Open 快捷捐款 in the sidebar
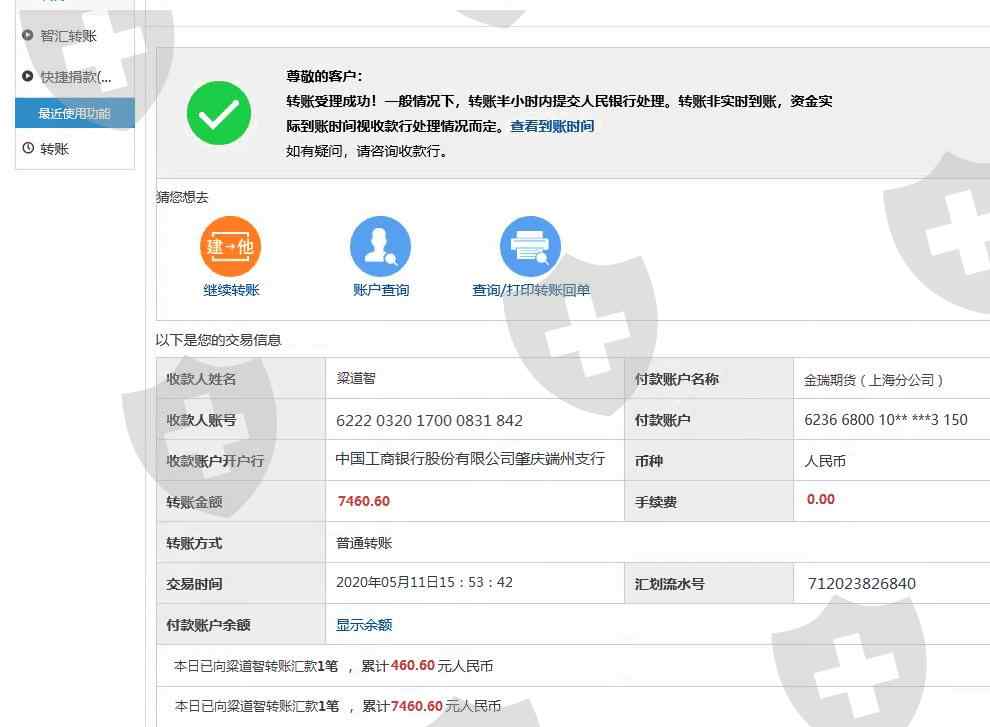 76,77
